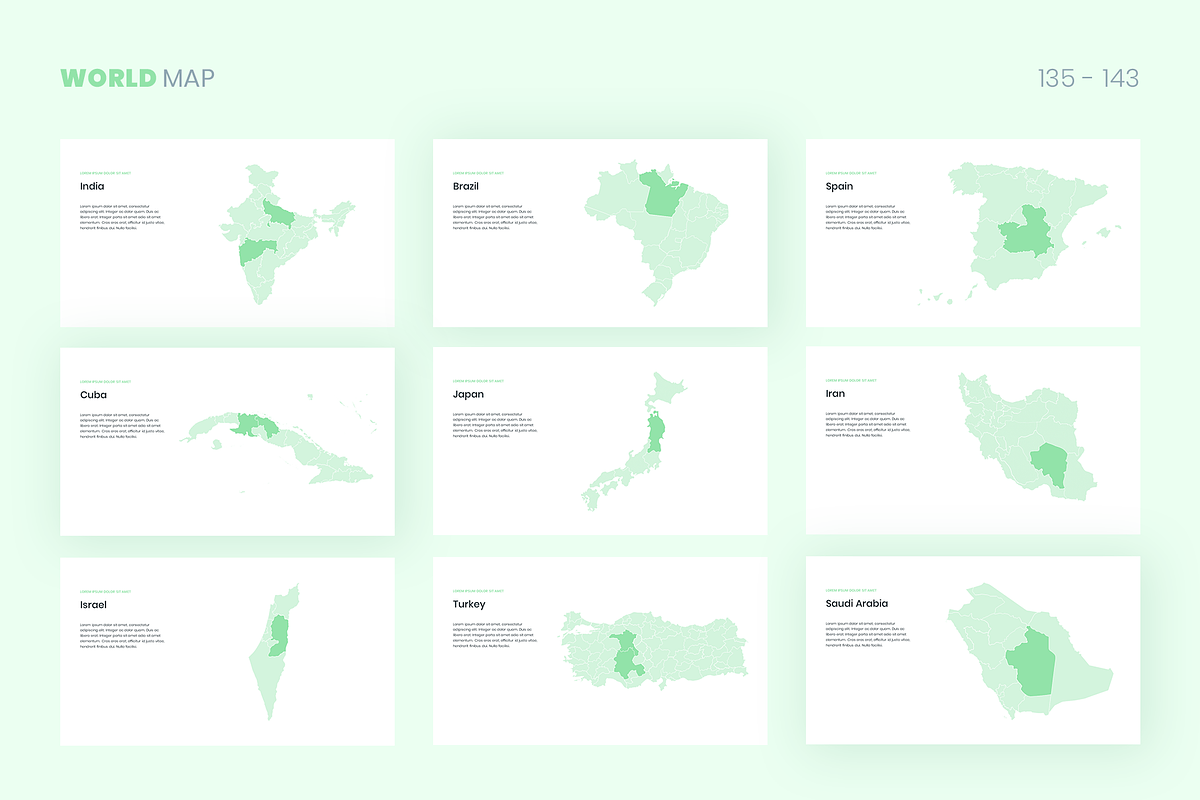Select the Iran map slide
The height and width of the screenshot is (800, 1200).
coord(973,440)
